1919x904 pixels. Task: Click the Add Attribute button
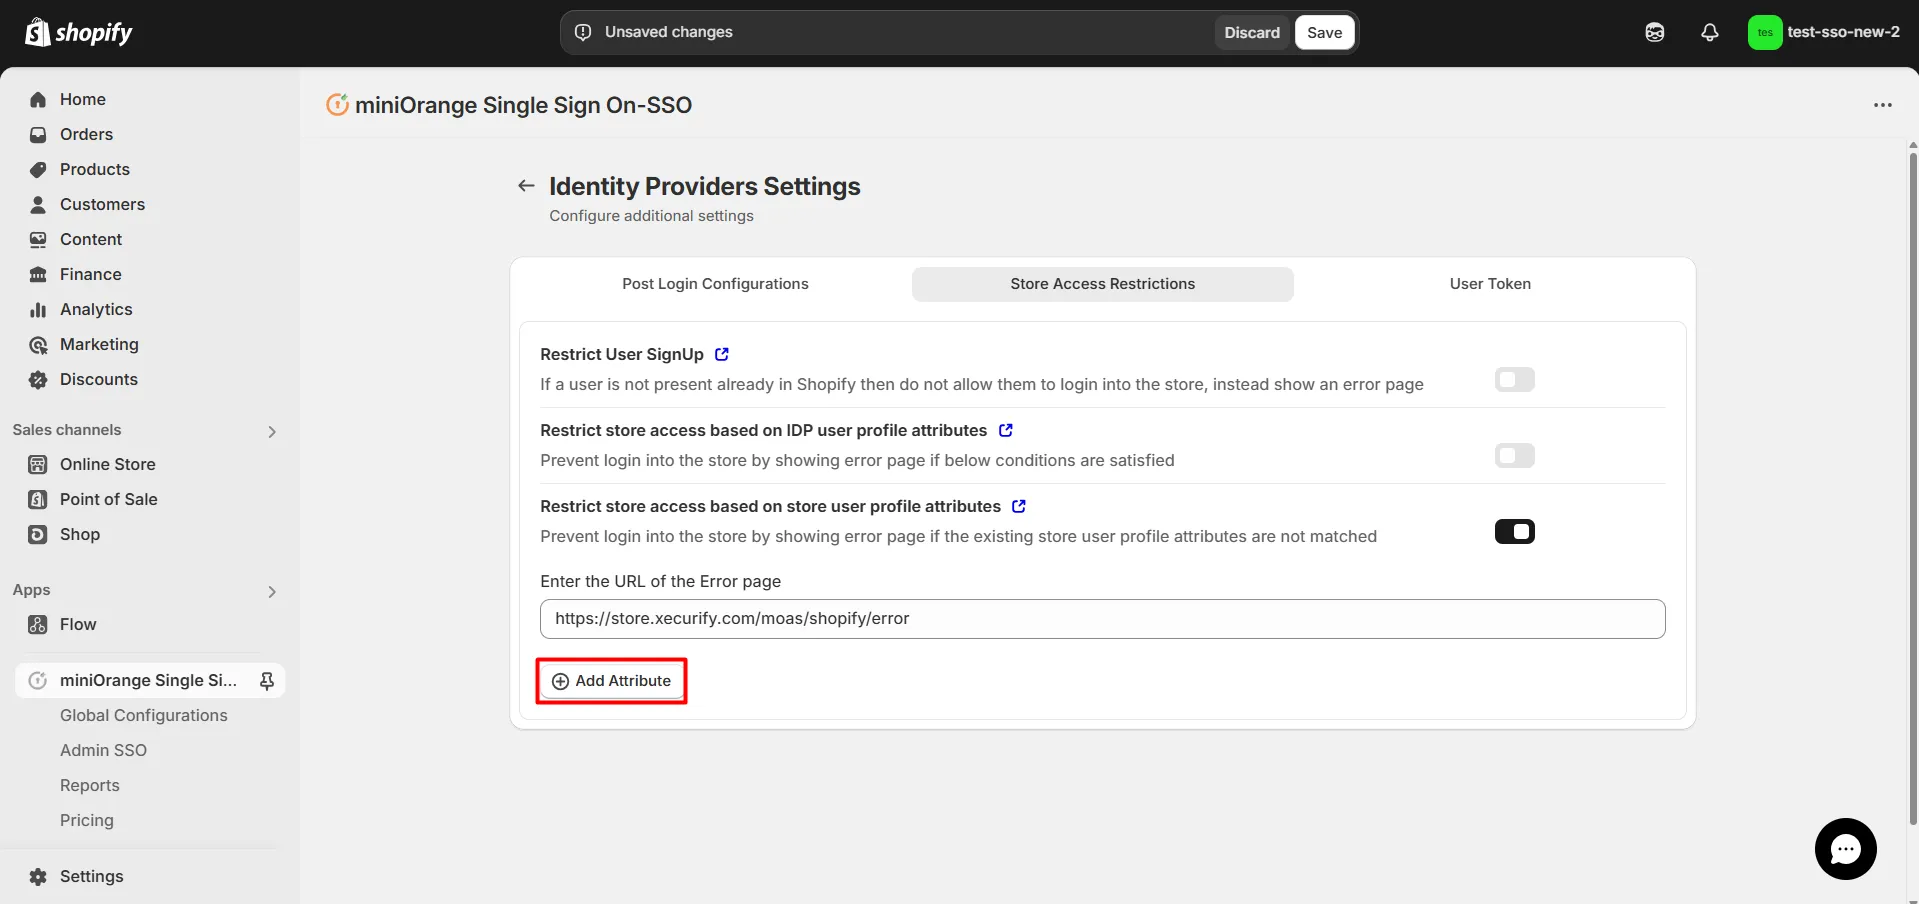tap(611, 681)
